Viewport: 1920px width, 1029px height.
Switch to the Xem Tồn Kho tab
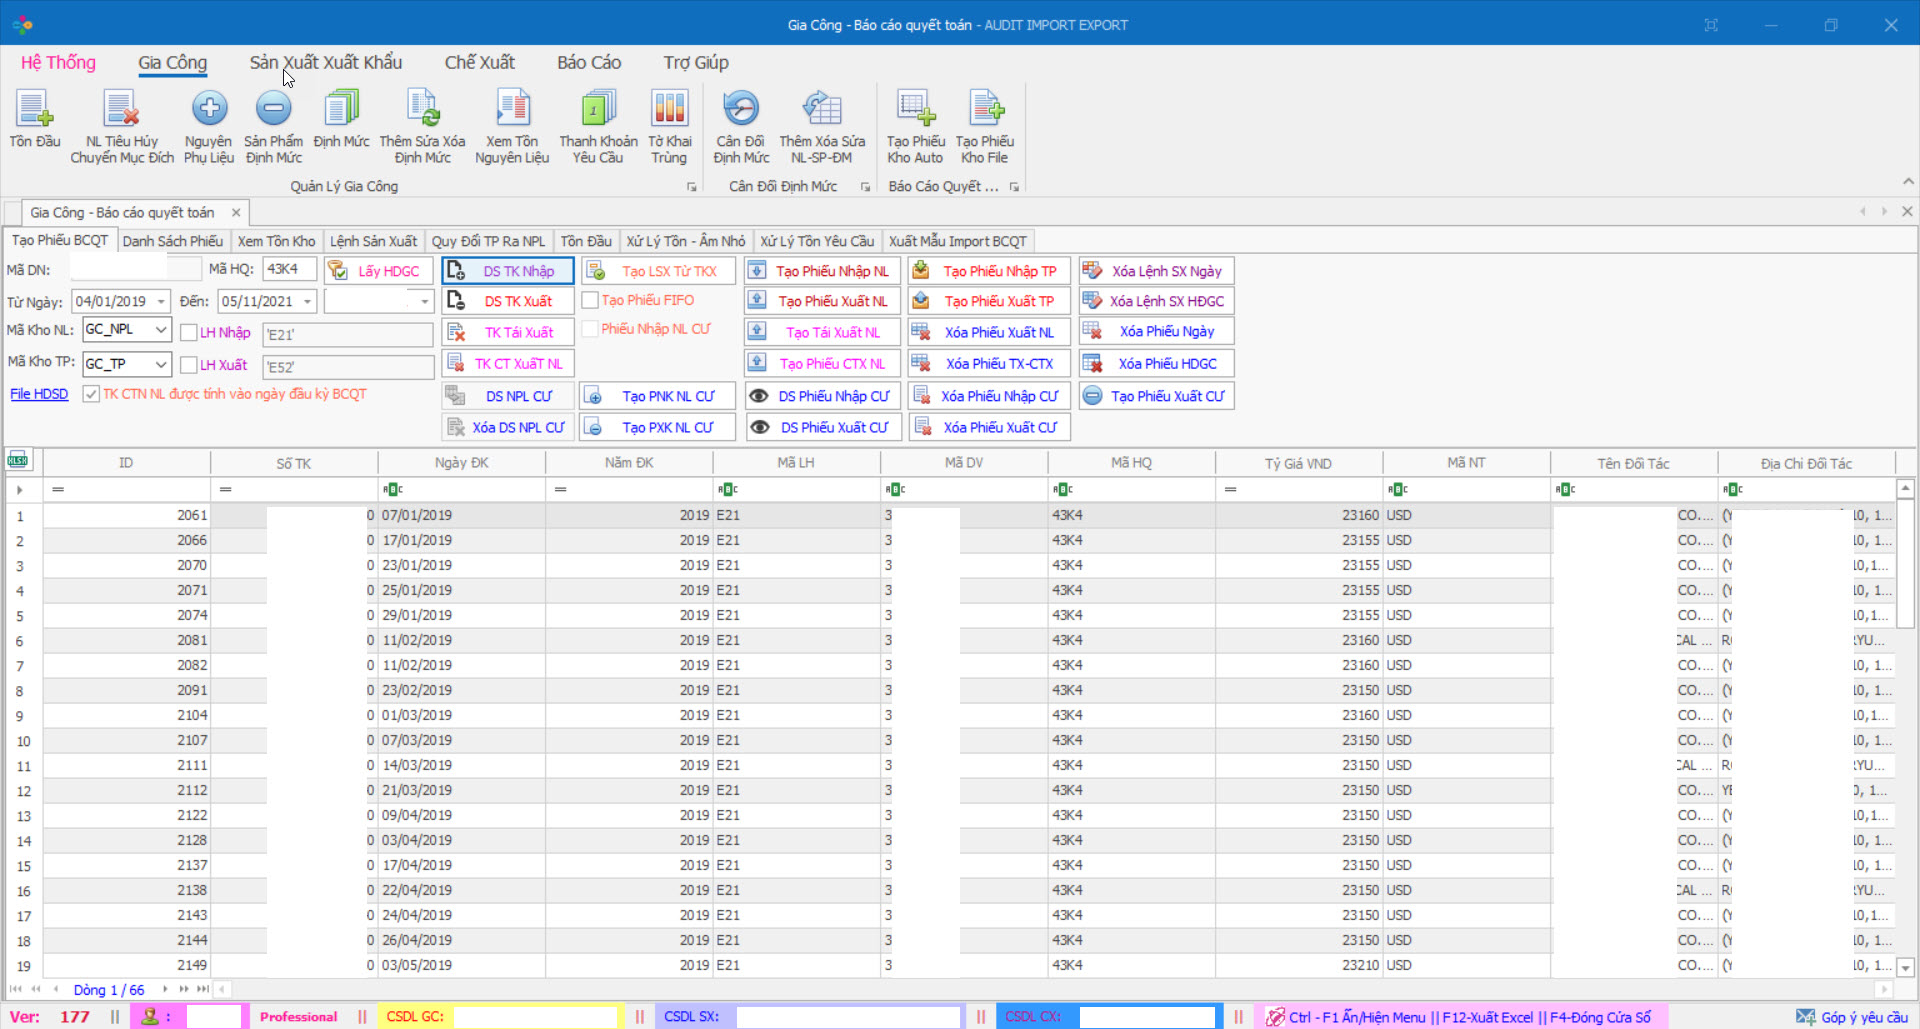(x=276, y=241)
